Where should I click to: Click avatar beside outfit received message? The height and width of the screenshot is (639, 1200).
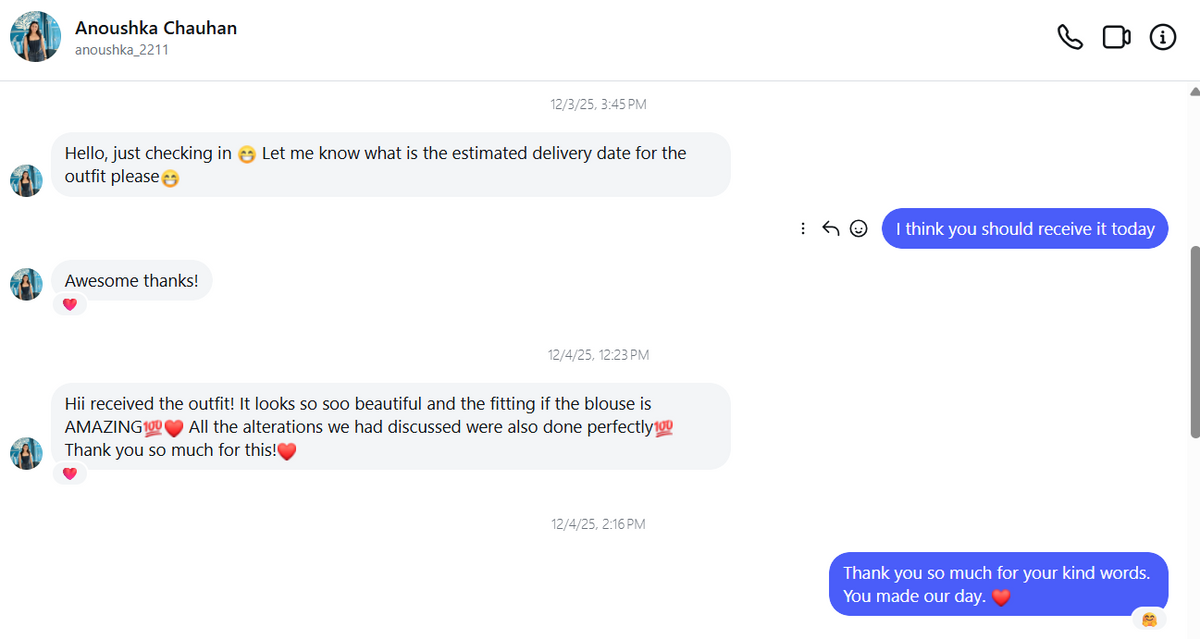(27, 453)
